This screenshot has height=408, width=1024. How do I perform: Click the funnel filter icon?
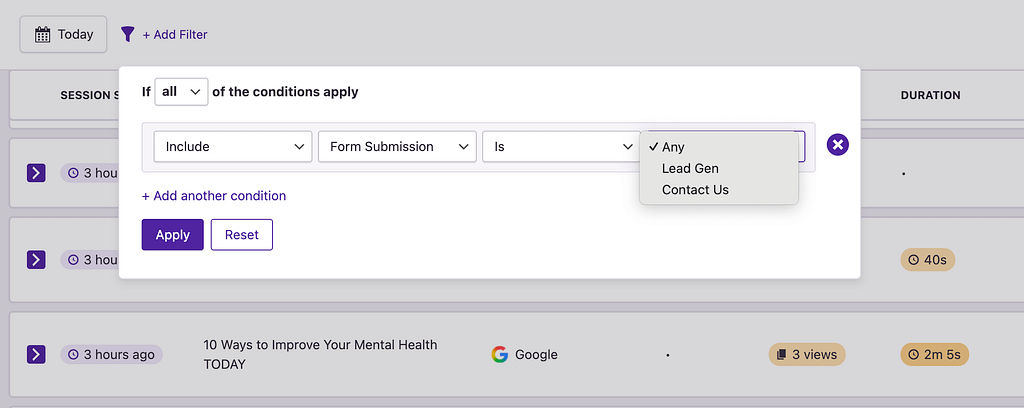(128, 34)
